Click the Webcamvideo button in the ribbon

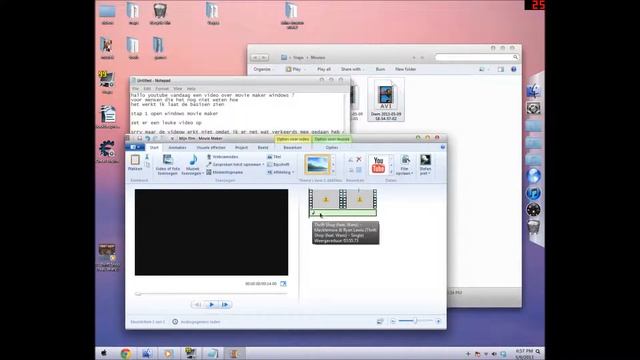coord(222,157)
